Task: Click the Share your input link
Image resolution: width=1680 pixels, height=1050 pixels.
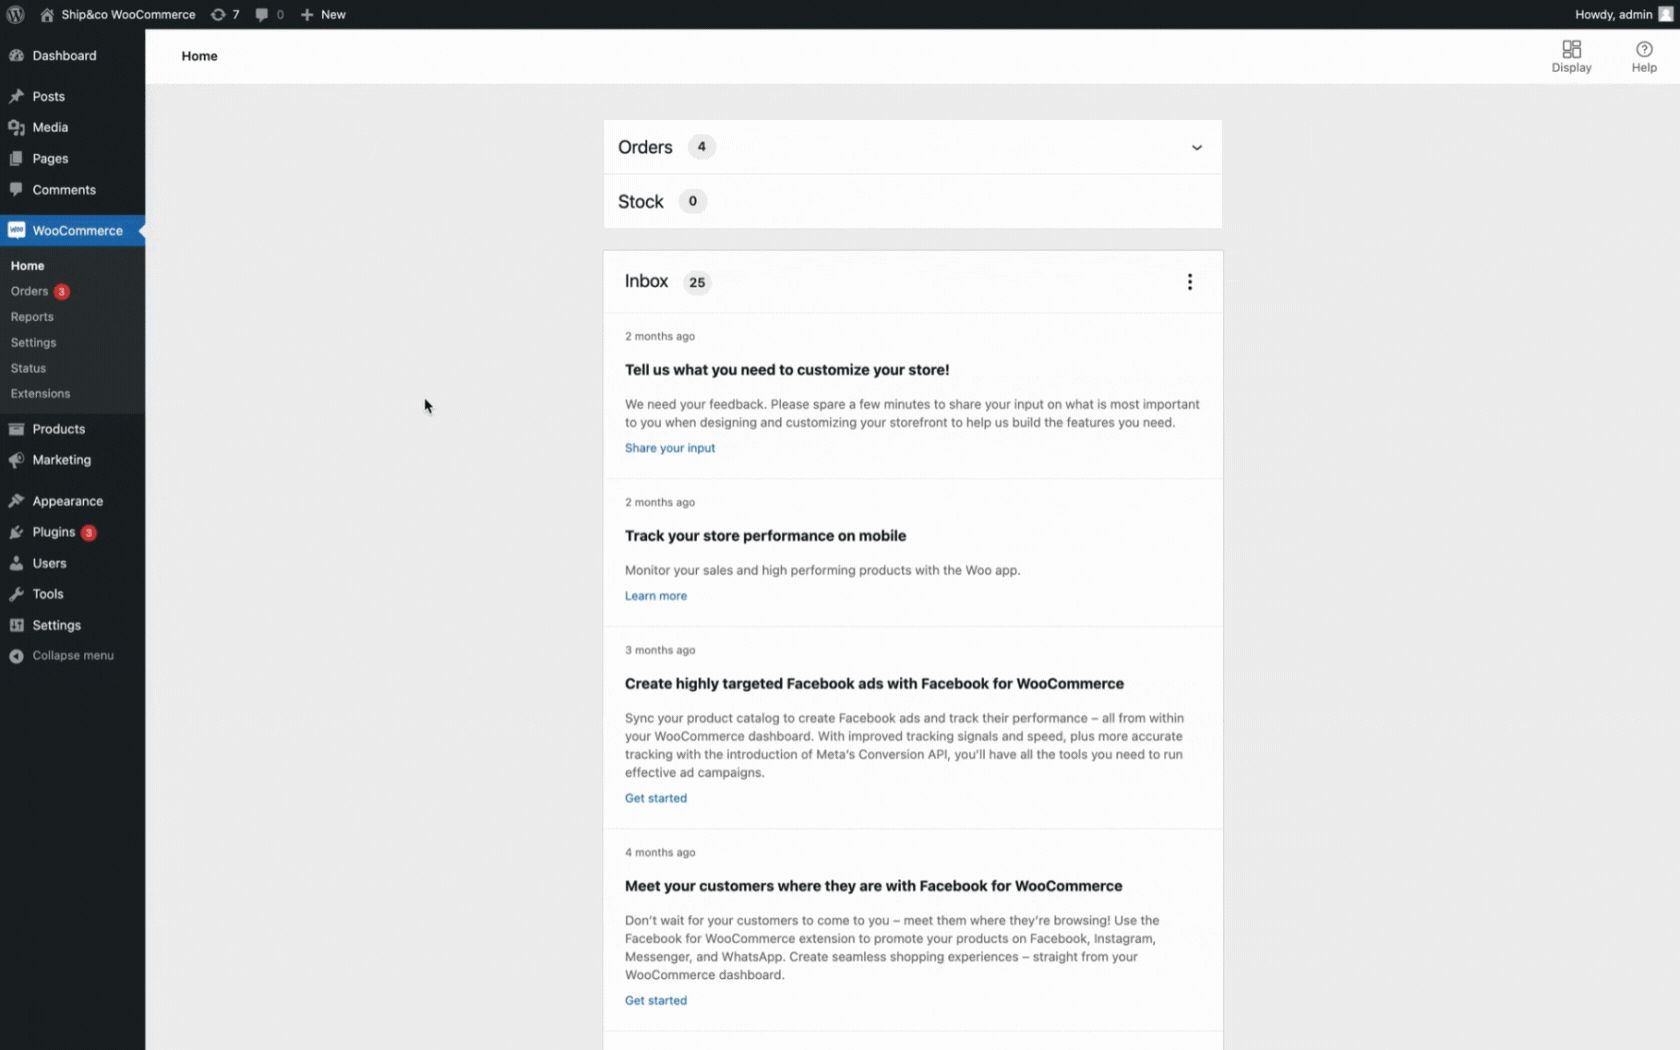Action: (x=670, y=448)
